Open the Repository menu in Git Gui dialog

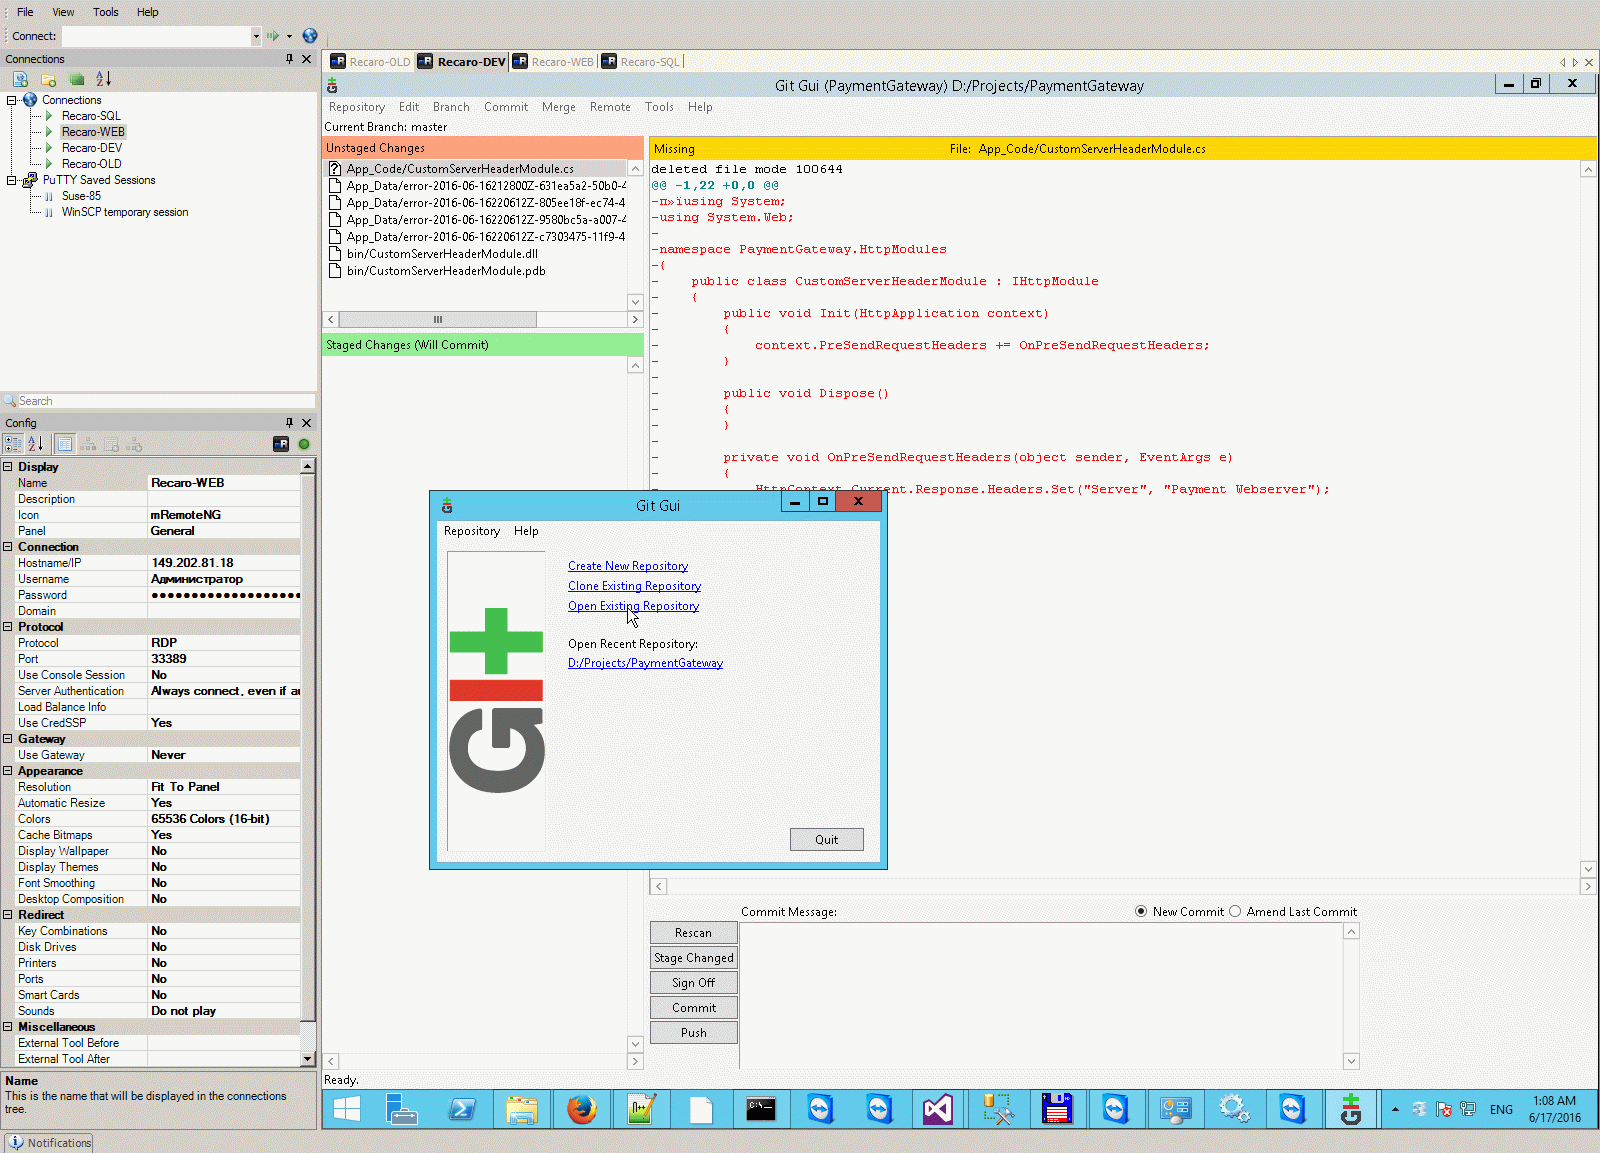tap(472, 531)
